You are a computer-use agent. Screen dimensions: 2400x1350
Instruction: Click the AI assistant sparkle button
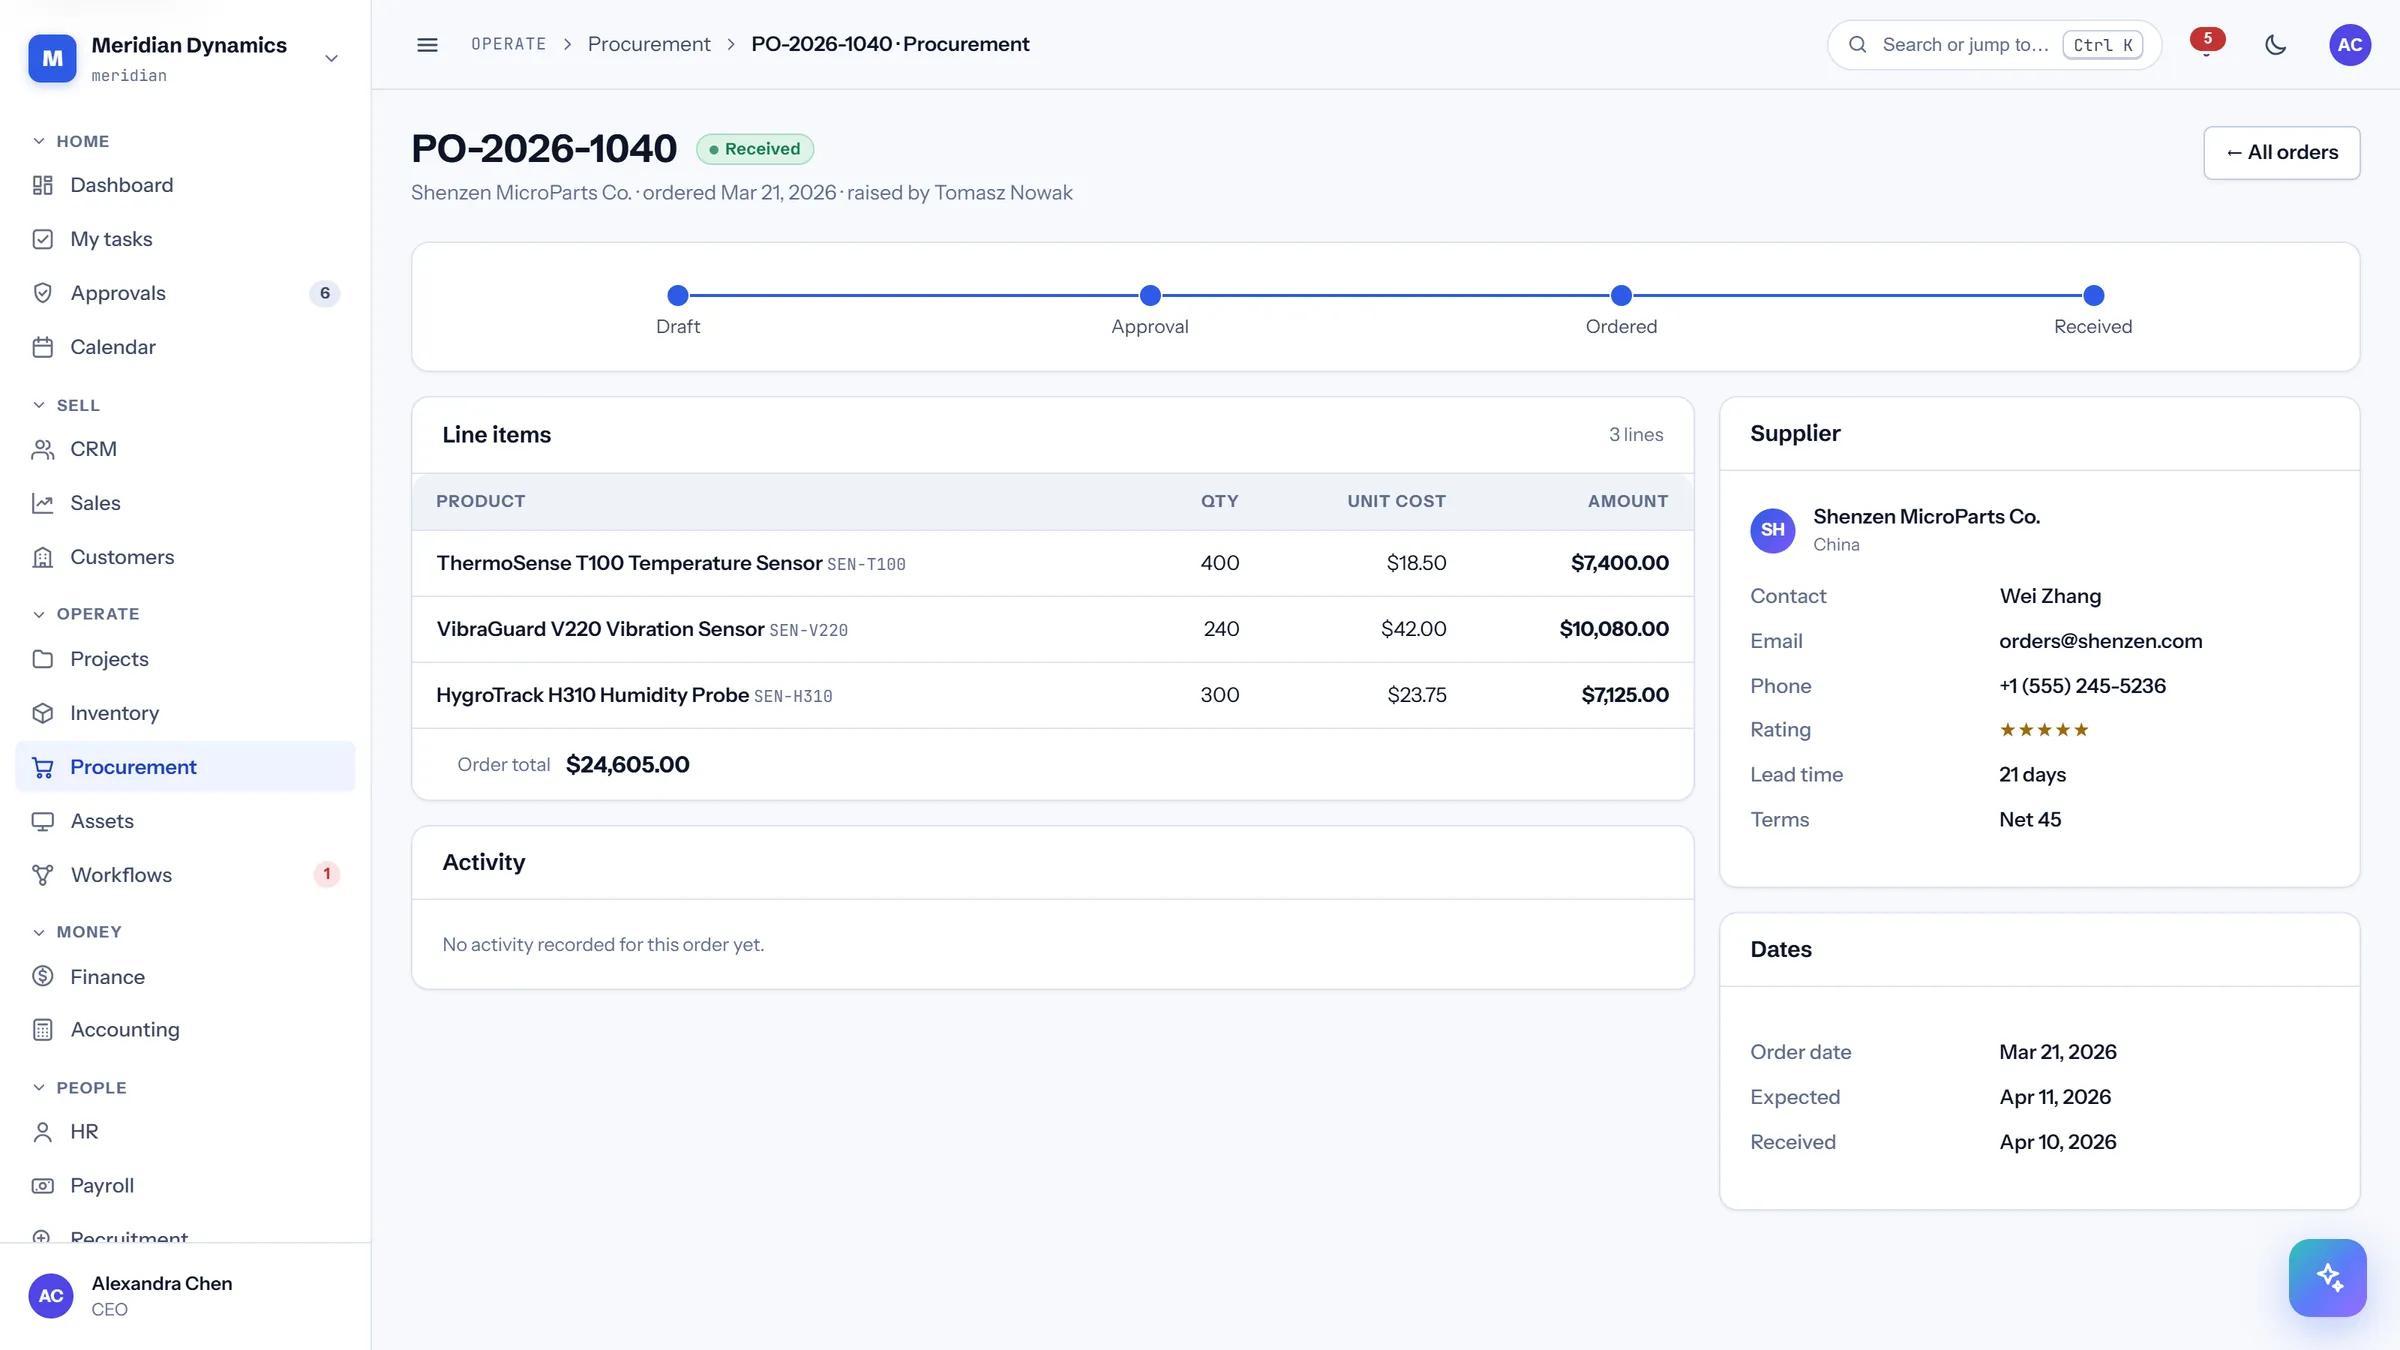[2327, 1277]
